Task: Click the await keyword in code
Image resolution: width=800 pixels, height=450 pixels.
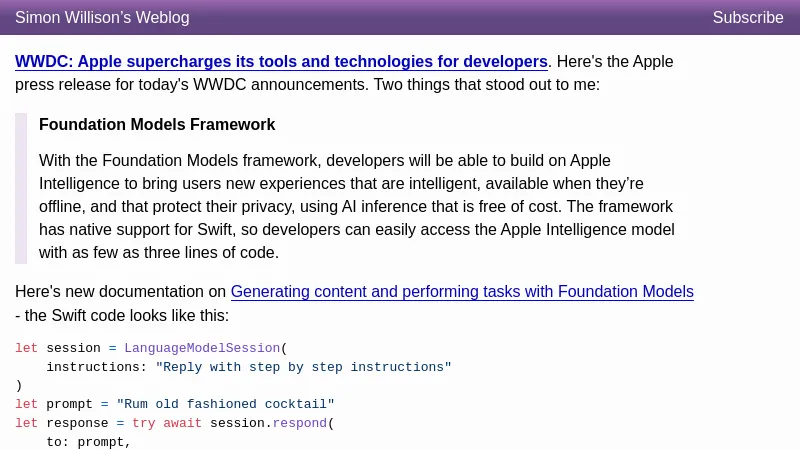Action: pyautogui.click(x=182, y=423)
